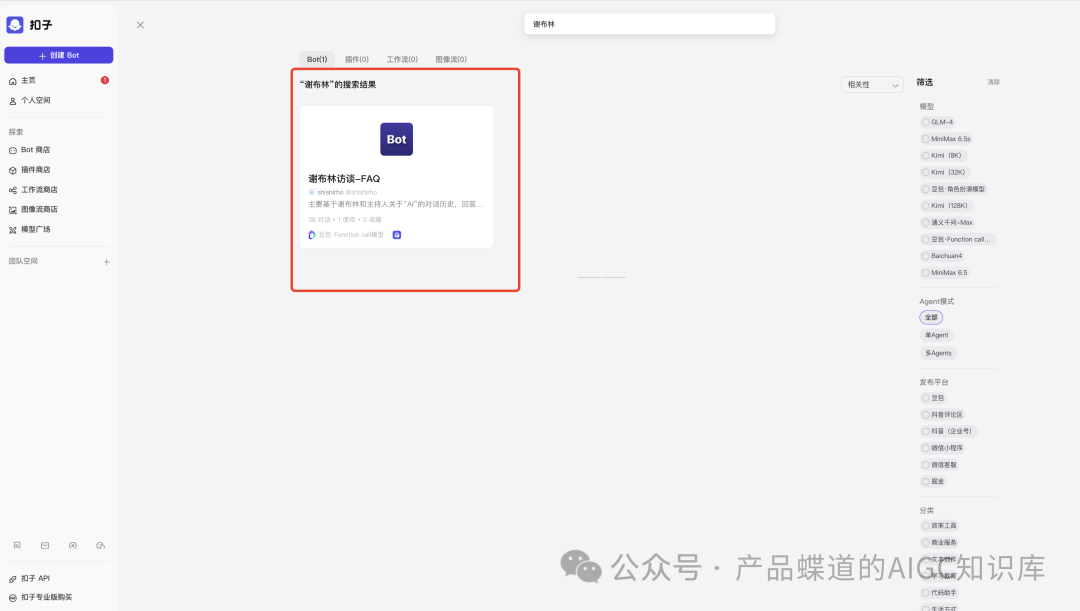Click the blue platform icon on bot card
The image size is (1080, 611).
pos(397,235)
